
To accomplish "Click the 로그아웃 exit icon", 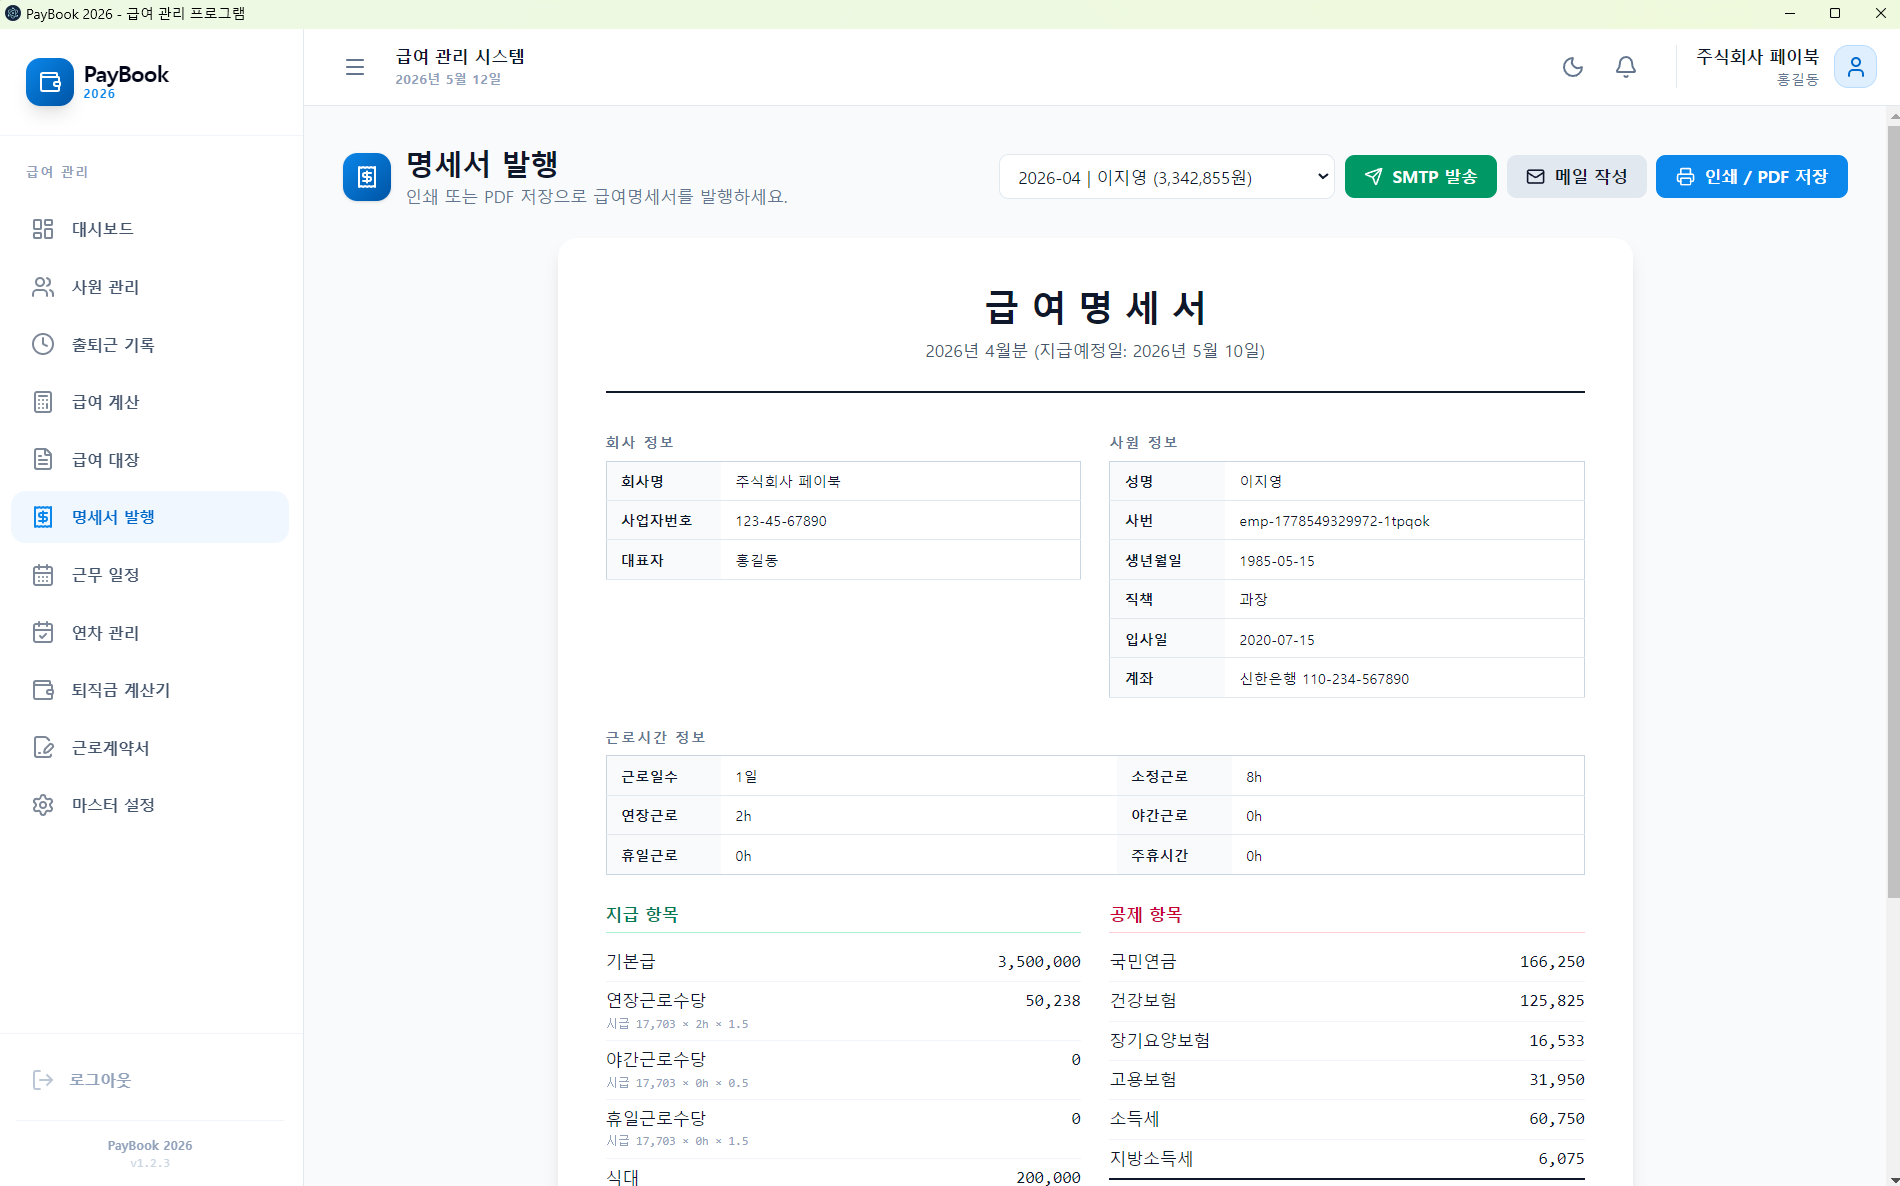I will tap(43, 1080).
